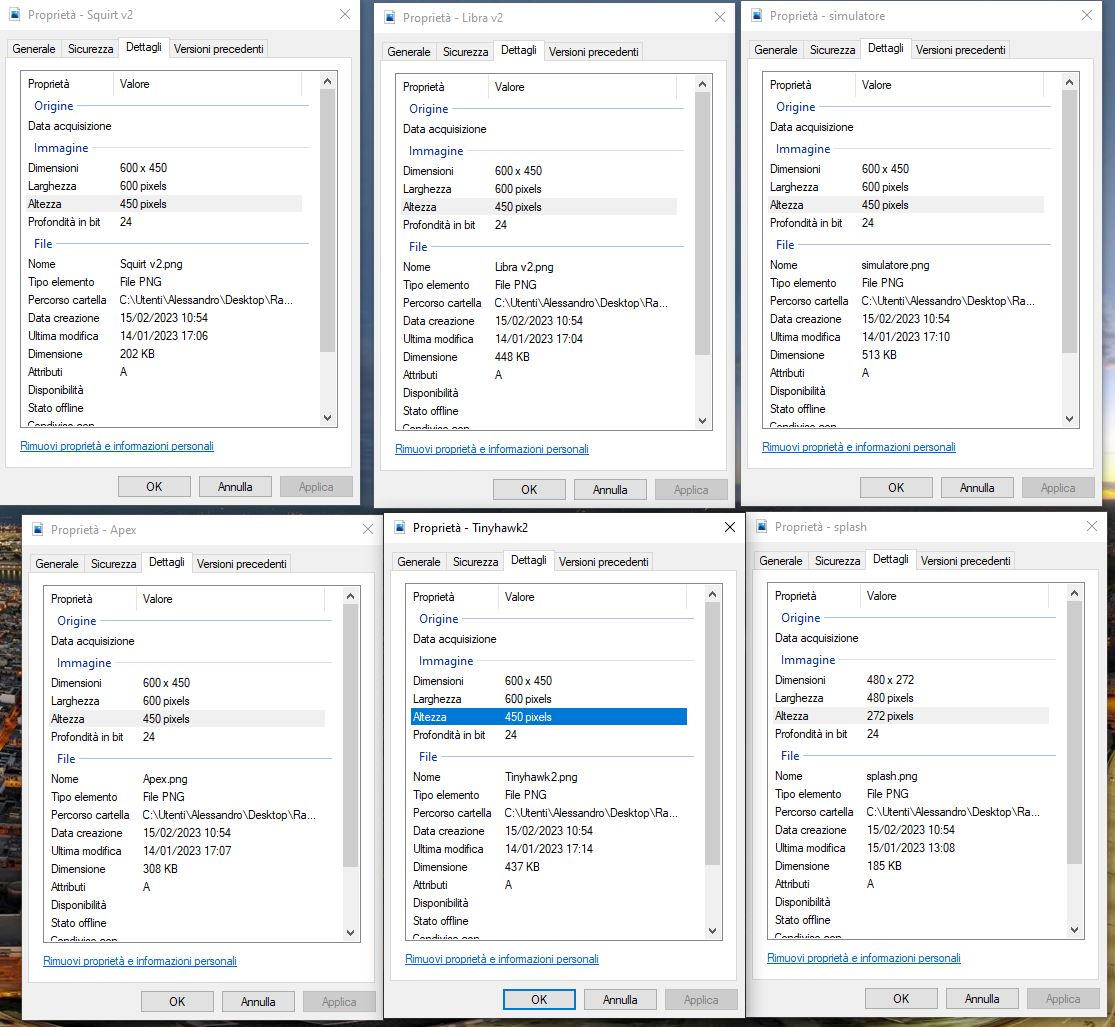Select the Generale tab in the Apex window
This screenshot has width=1115, height=1027.
[57, 563]
